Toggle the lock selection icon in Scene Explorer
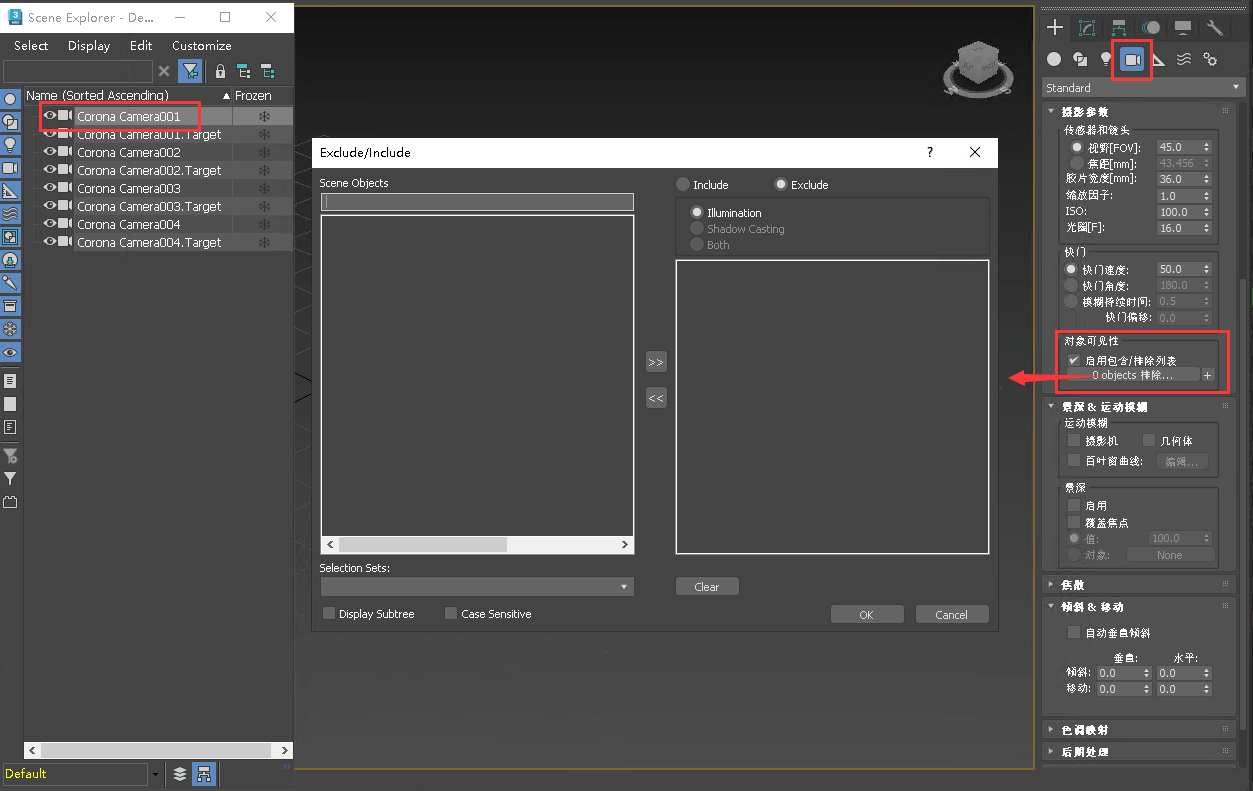The width and height of the screenshot is (1253, 791). 220,71
